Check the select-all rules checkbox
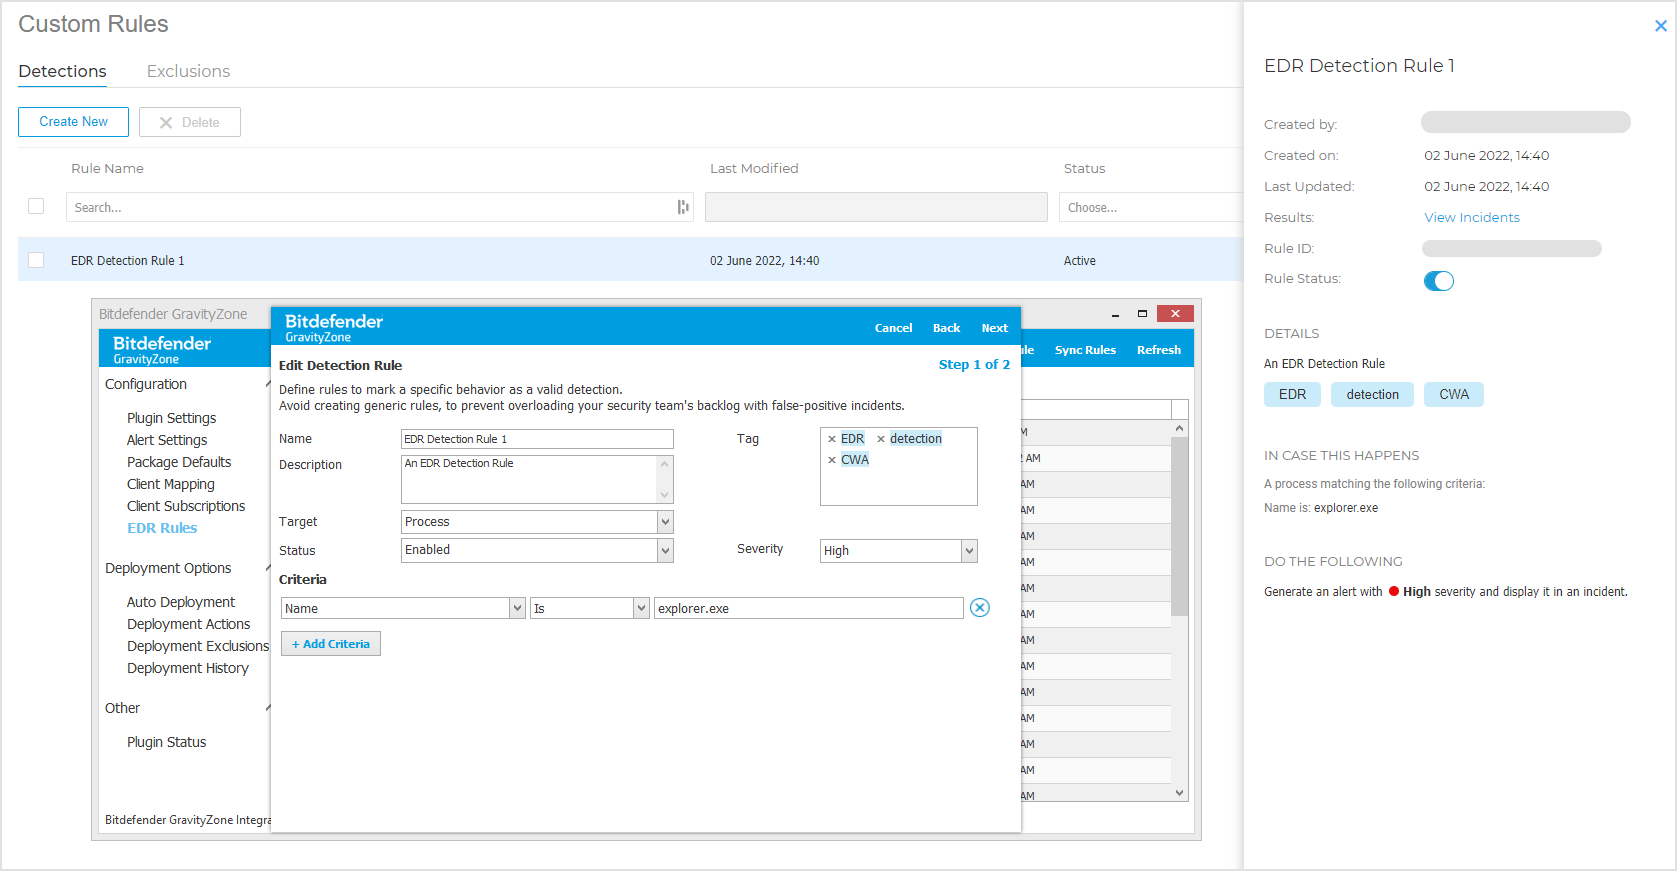 point(36,206)
